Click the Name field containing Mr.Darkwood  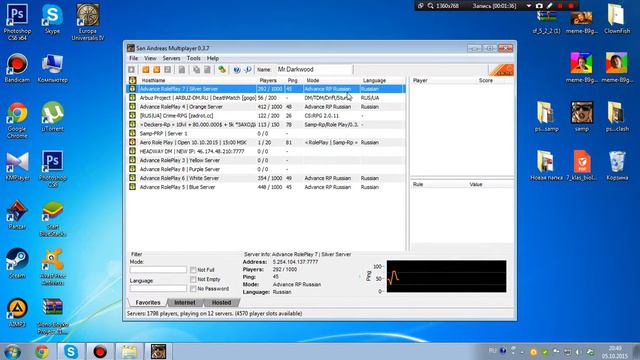click(x=314, y=69)
